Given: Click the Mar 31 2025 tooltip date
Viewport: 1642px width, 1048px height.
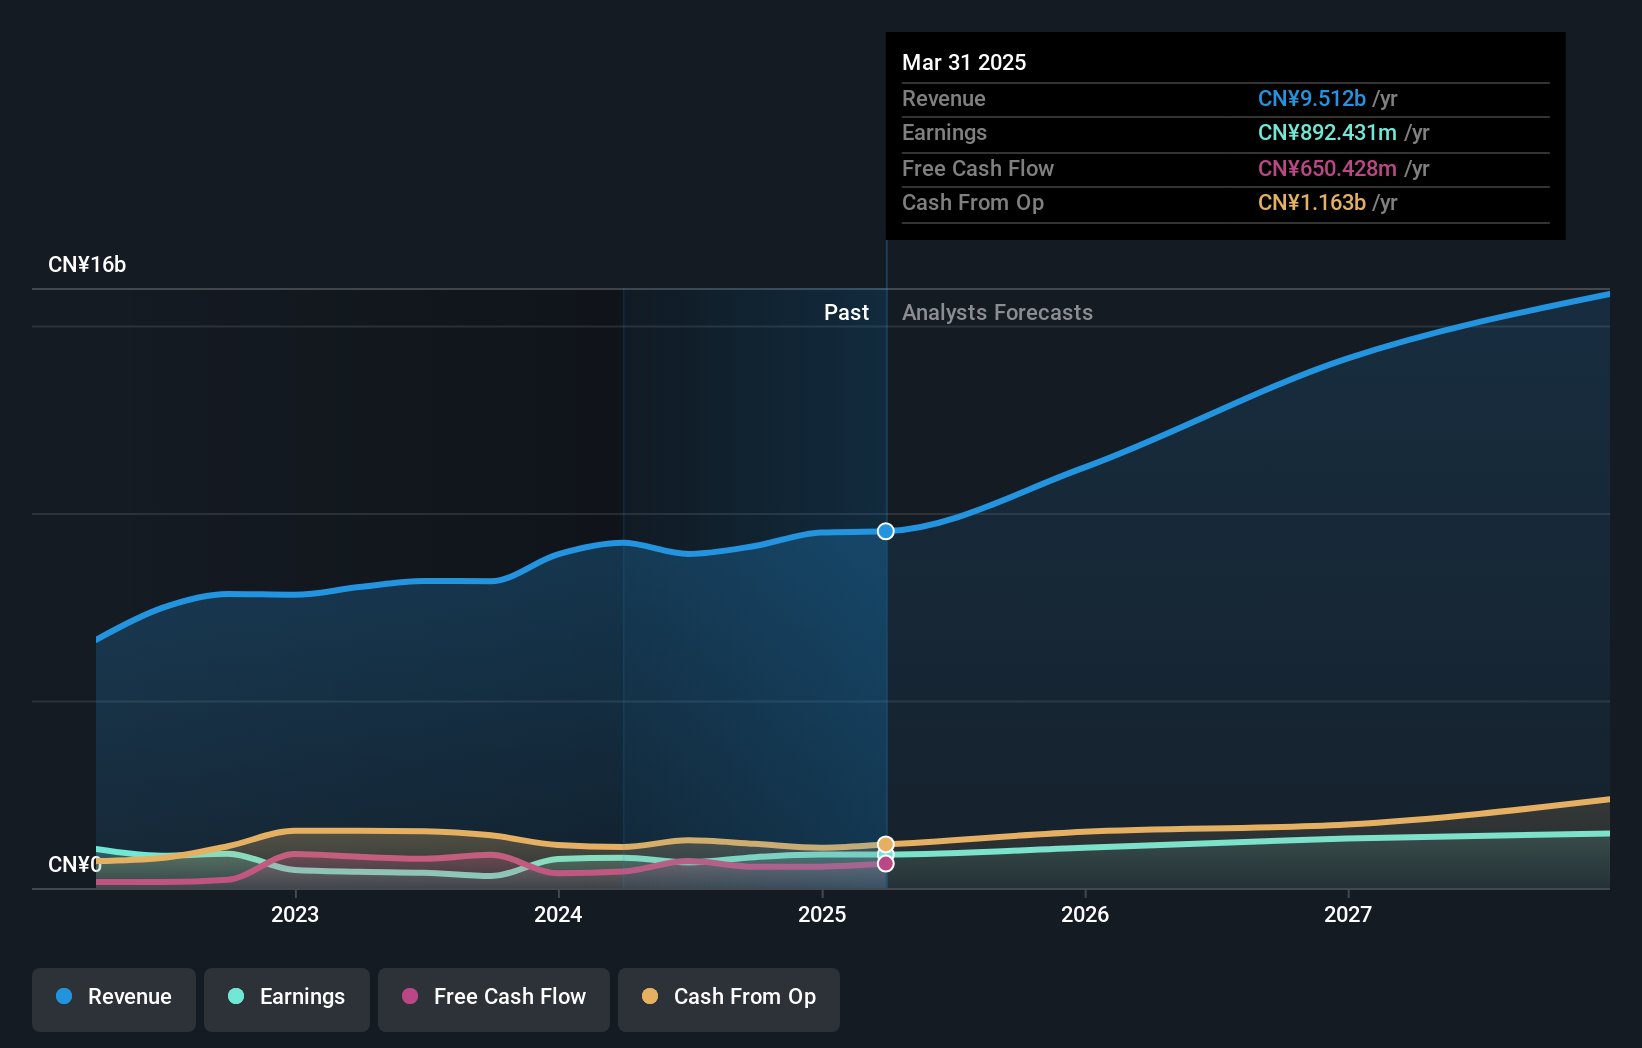Looking at the screenshot, I should click(964, 63).
